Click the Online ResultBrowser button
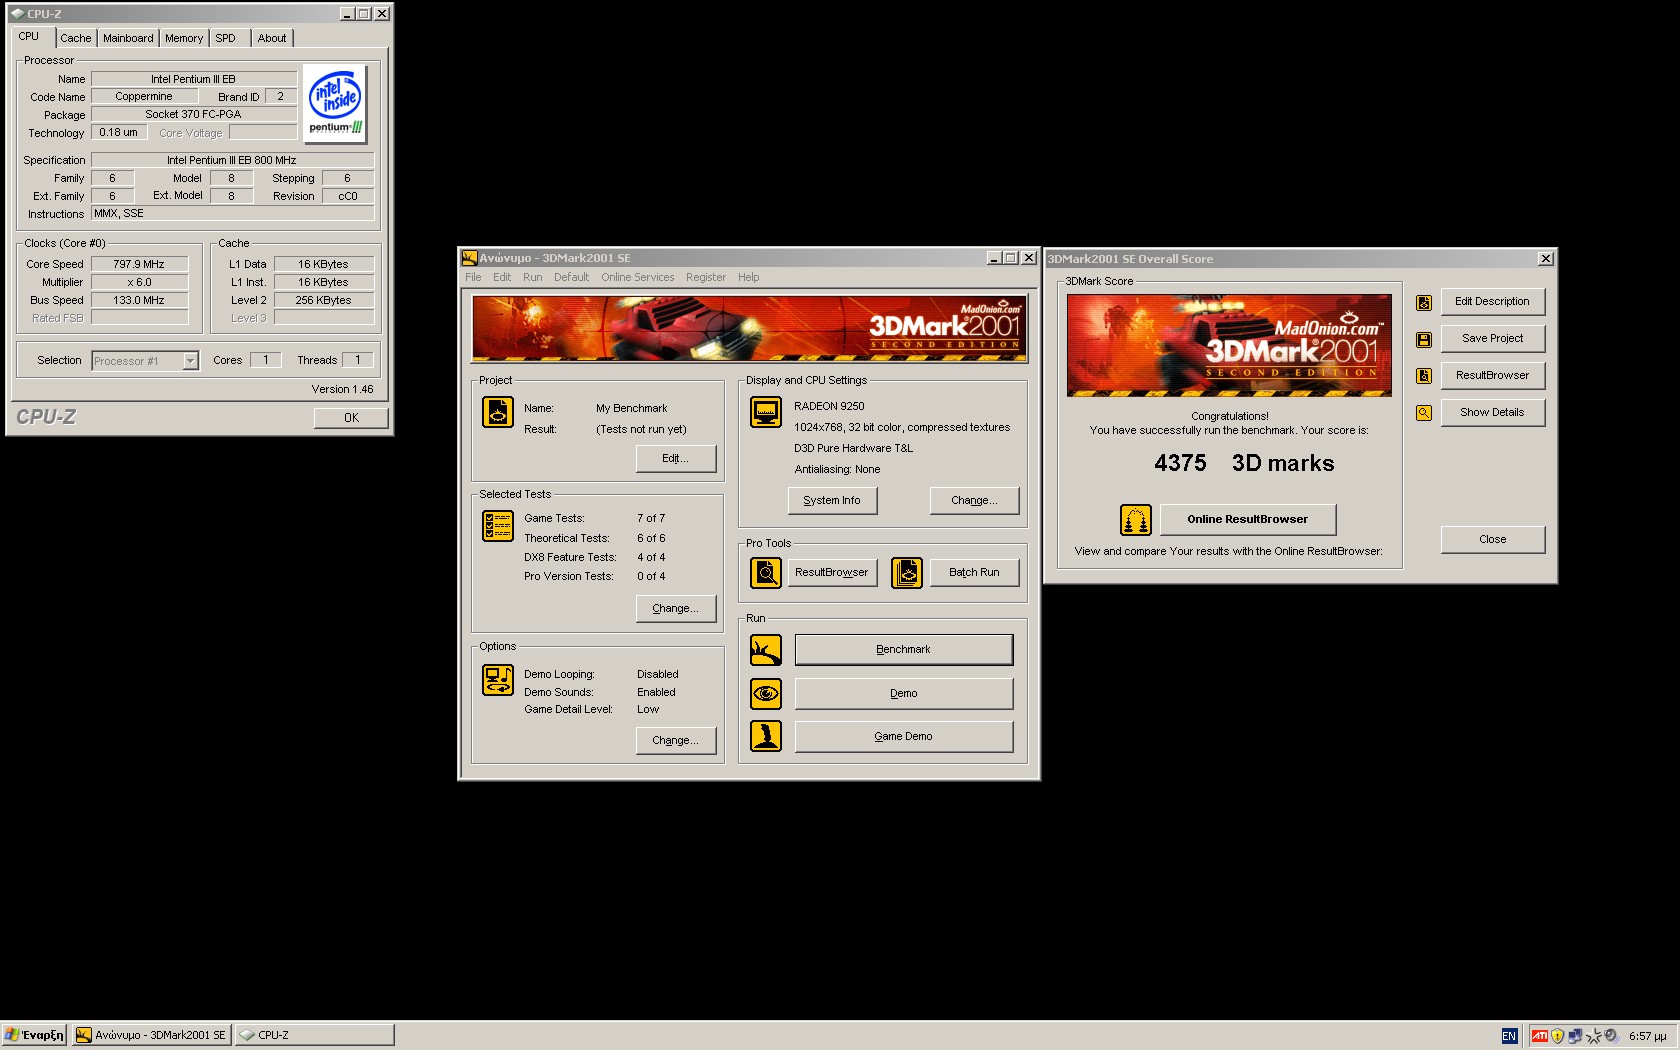The image size is (1680, 1050). pyautogui.click(x=1248, y=519)
